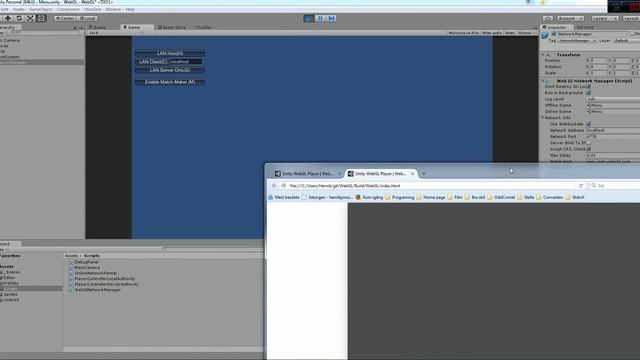Open the Gizmos dropdown in Game view
Viewport: 640px width, 360px height.
point(526,33)
